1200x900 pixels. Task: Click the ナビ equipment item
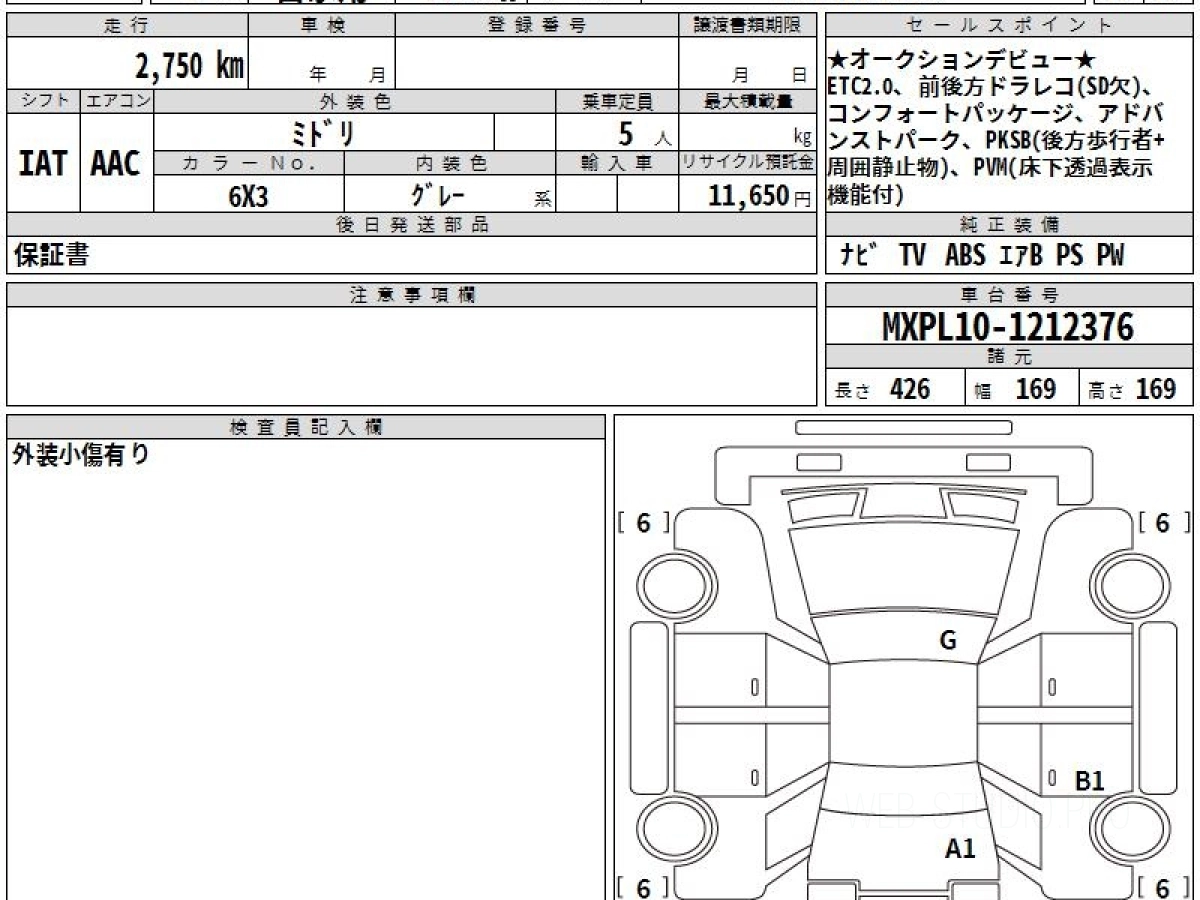point(859,256)
